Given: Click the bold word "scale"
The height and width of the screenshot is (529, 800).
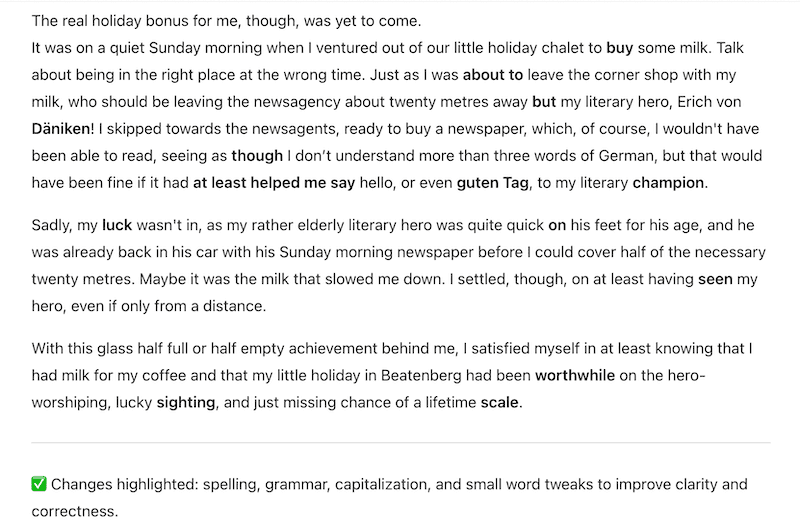Looking at the screenshot, I should (x=499, y=402).
